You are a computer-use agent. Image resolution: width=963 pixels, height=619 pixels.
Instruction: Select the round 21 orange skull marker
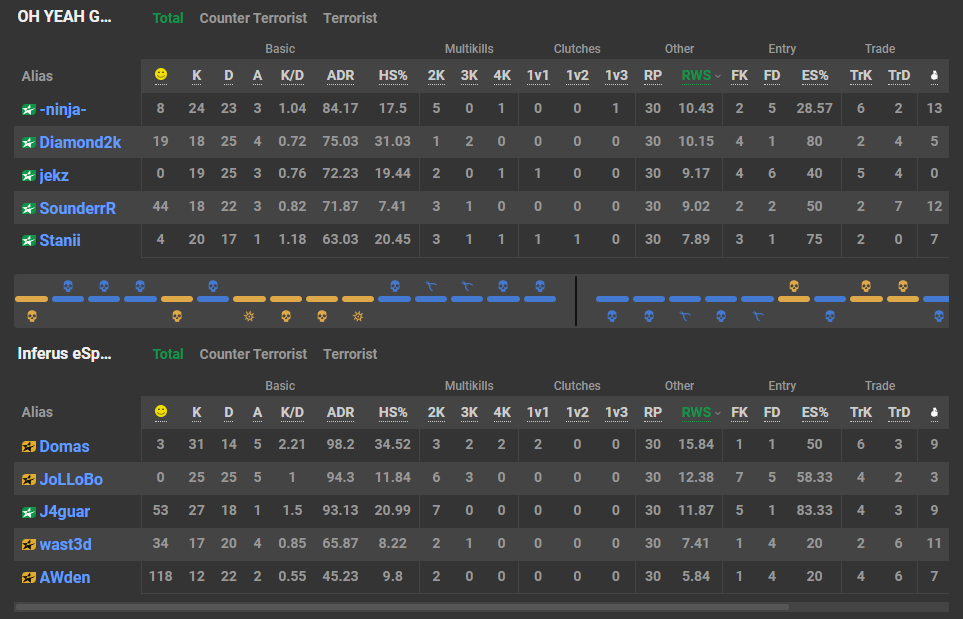(x=794, y=286)
